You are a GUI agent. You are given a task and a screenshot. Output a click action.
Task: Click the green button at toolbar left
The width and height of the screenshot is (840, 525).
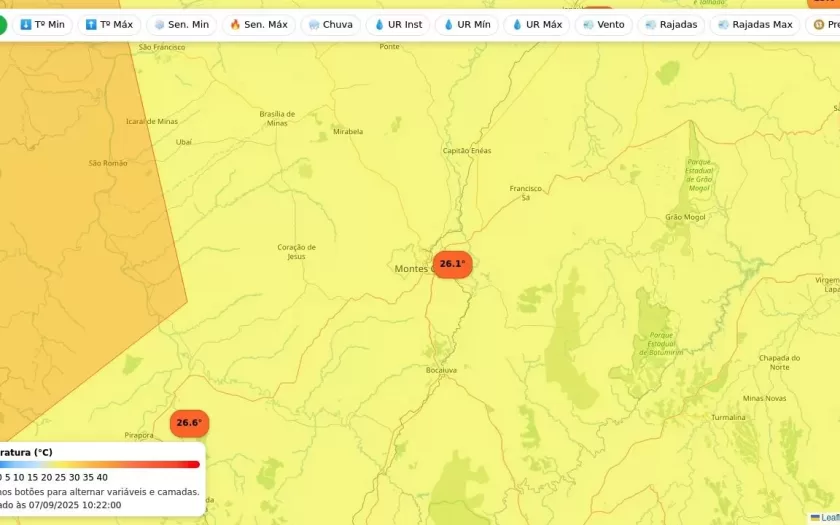point(2,24)
